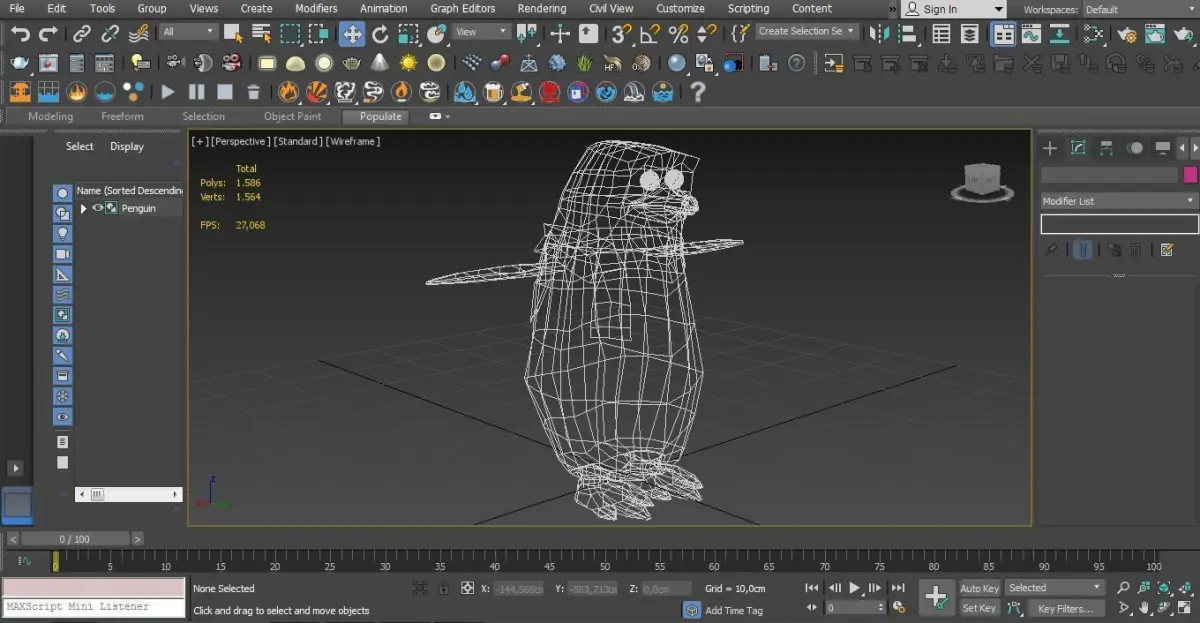The height and width of the screenshot is (623, 1200).
Task: Open the ribbon options dropdown next to Populate
Action: click(440, 117)
